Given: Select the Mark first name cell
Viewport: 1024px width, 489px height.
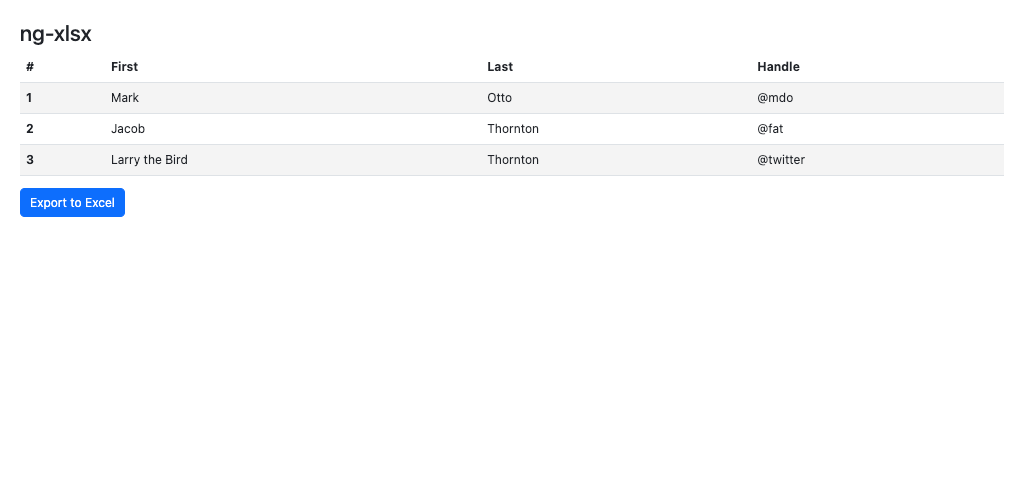Looking at the screenshot, I should pos(125,98).
